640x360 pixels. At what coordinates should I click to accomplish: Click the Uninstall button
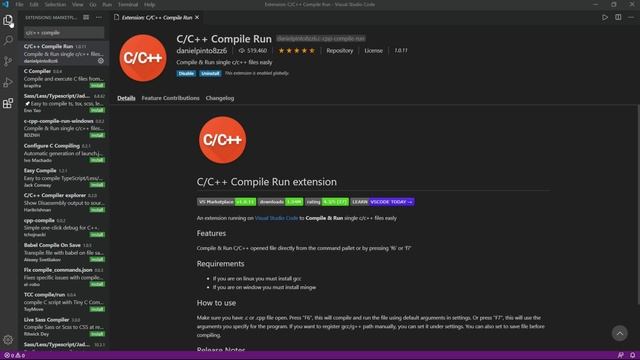coord(210,73)
